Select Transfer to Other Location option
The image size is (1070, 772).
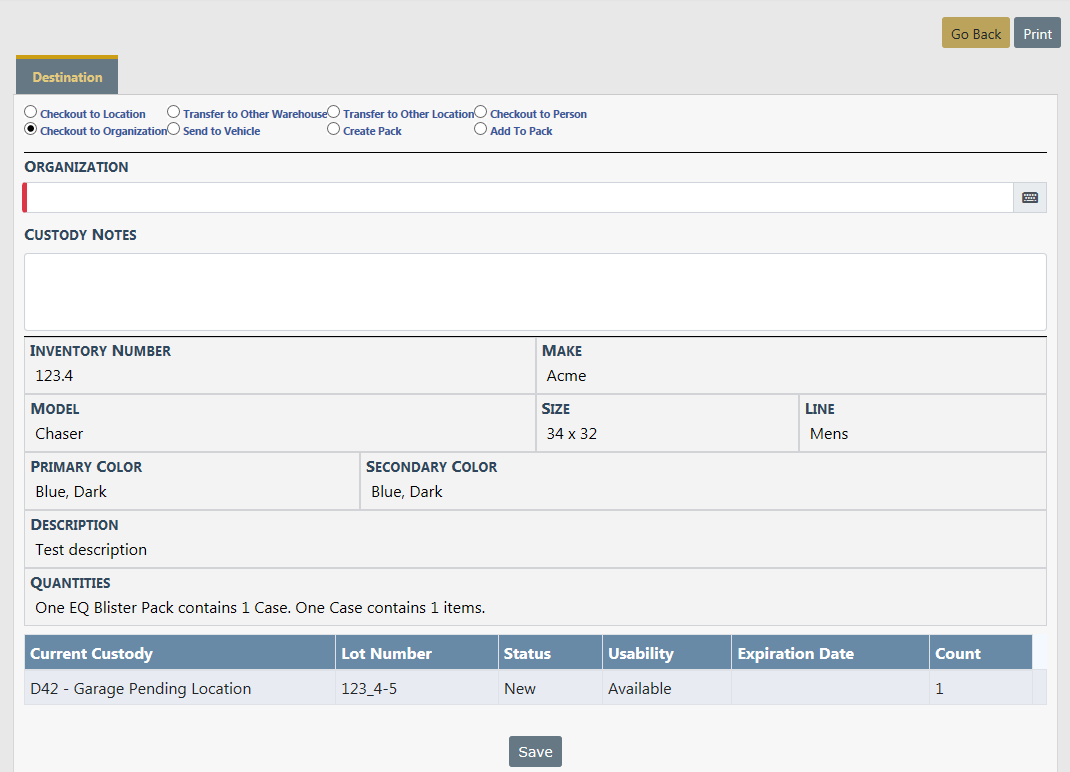(x=334, y=113)
